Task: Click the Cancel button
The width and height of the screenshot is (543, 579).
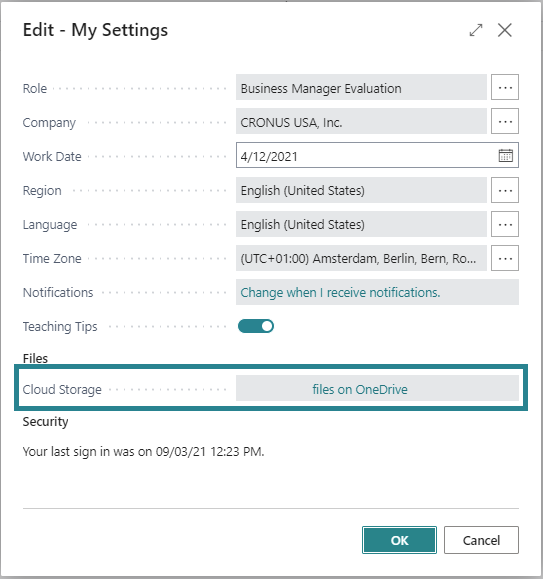Action: [x=481, y=540]
